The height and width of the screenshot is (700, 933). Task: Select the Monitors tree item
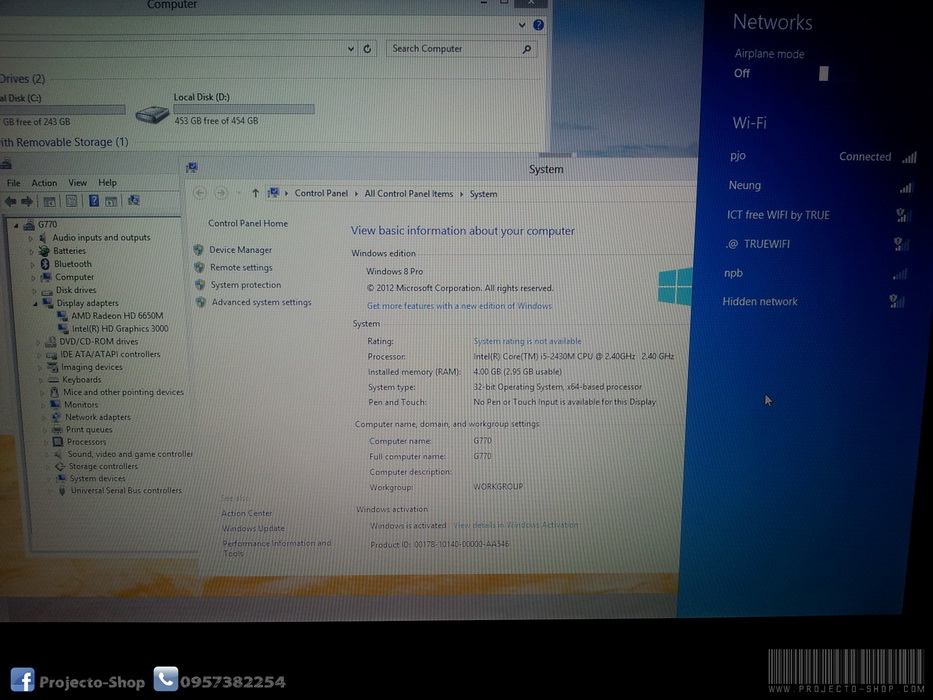[x=81, y=405]
